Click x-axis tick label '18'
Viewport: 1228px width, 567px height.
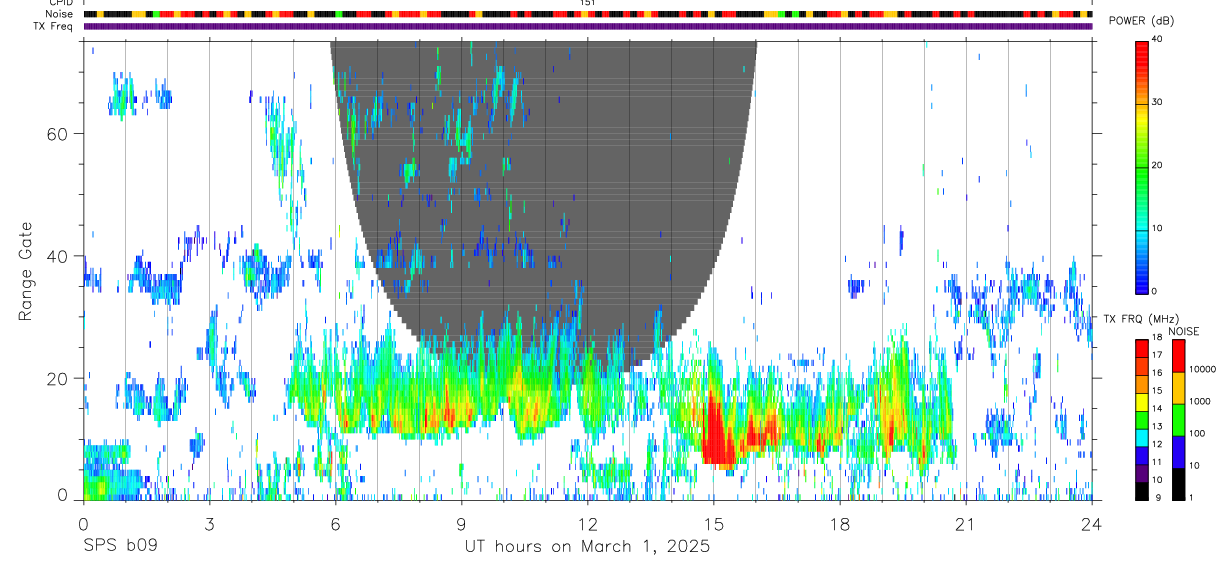(839, 523)
